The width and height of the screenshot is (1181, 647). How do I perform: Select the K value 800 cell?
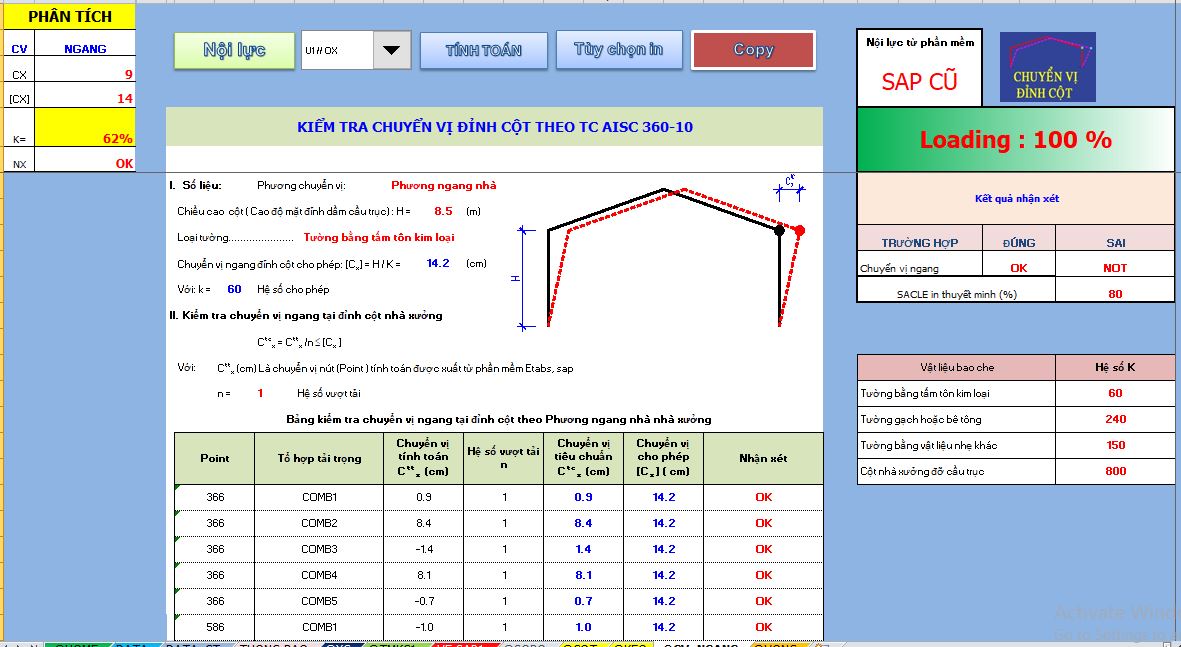point(1115,472)
